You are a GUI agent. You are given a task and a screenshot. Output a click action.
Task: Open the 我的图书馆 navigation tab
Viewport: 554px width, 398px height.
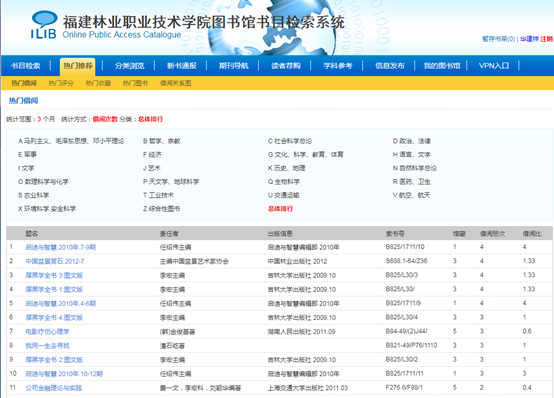point(442,66)
